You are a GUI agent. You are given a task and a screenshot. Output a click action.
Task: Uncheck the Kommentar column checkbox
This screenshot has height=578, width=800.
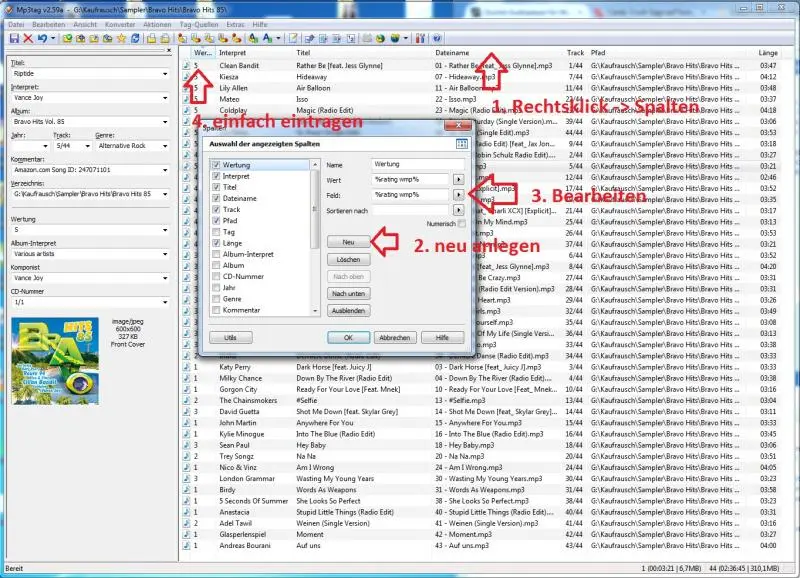point(216,309)
